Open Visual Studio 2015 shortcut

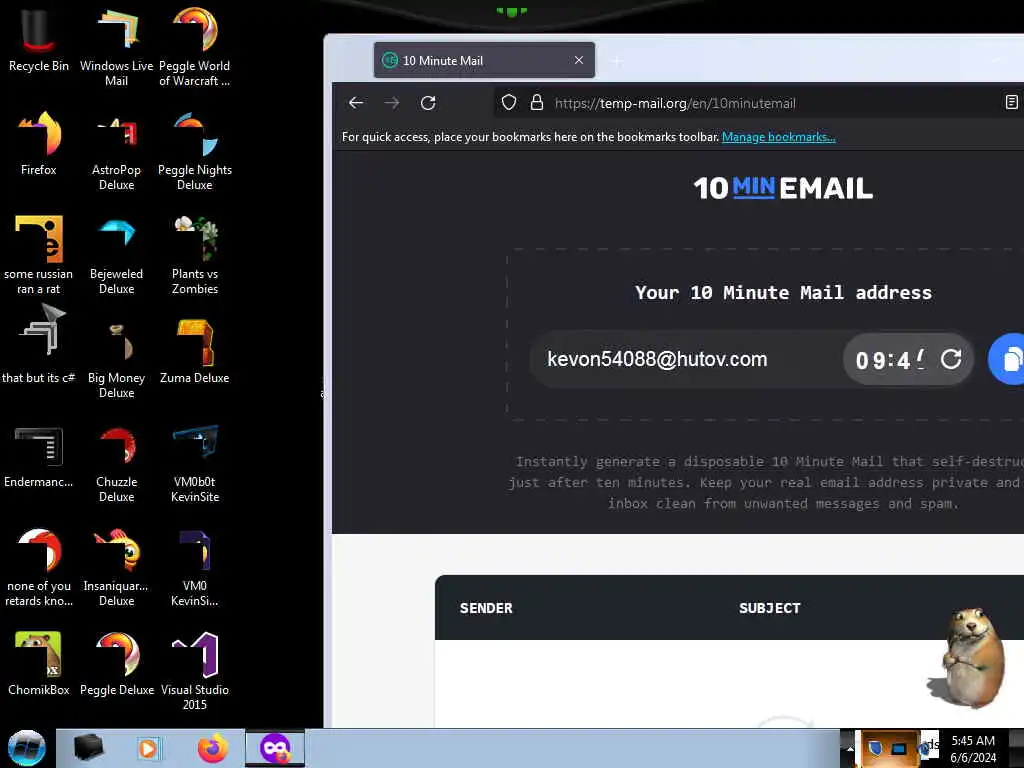tap(195, 671)
